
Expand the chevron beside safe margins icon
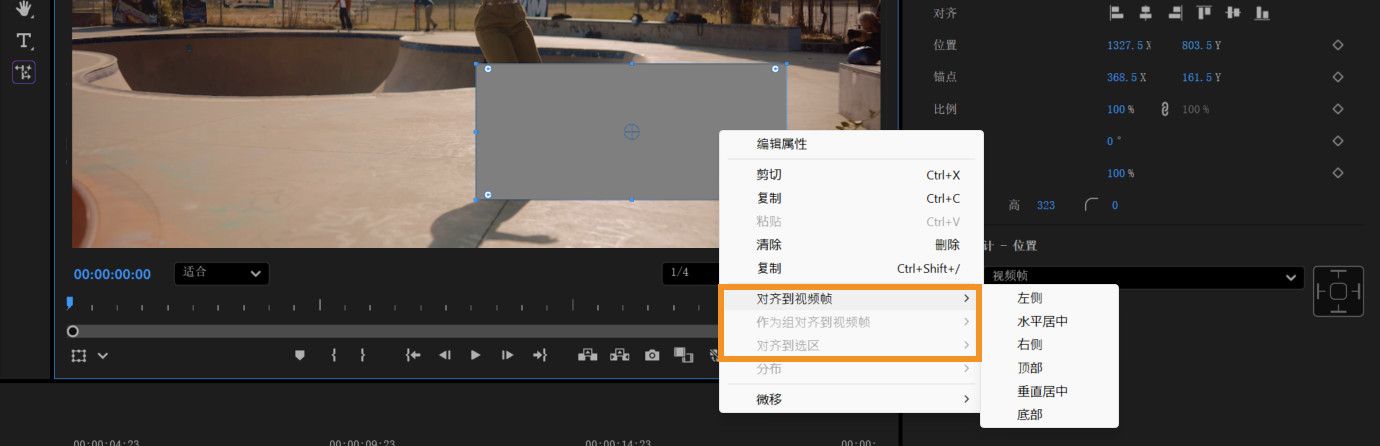click(103, 355)
